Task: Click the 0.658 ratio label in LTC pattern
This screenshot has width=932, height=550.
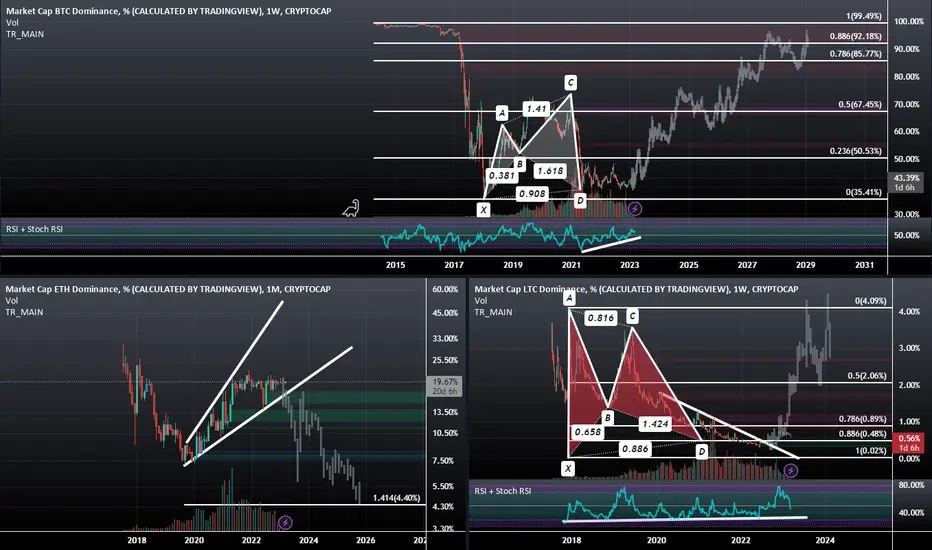Action: coord(587,432)
